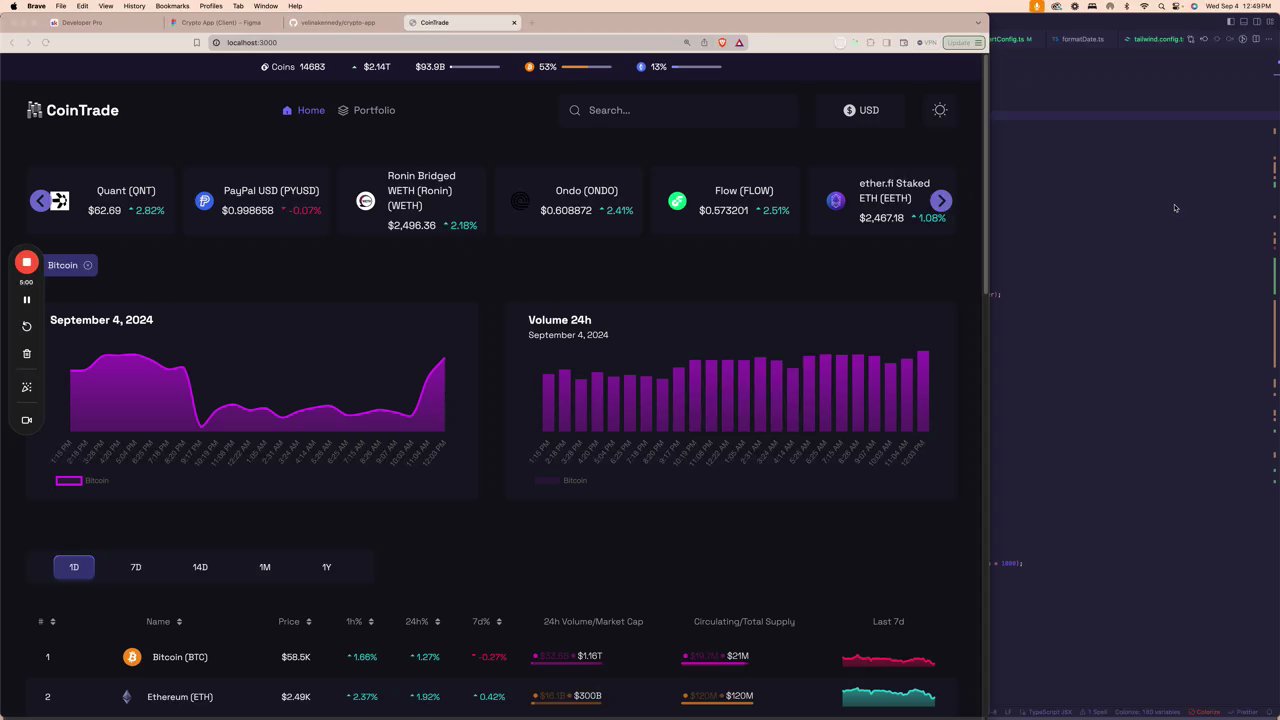Open the USD currency dropdown
This screenshot has height=720, width=1280.
(861, 110)
